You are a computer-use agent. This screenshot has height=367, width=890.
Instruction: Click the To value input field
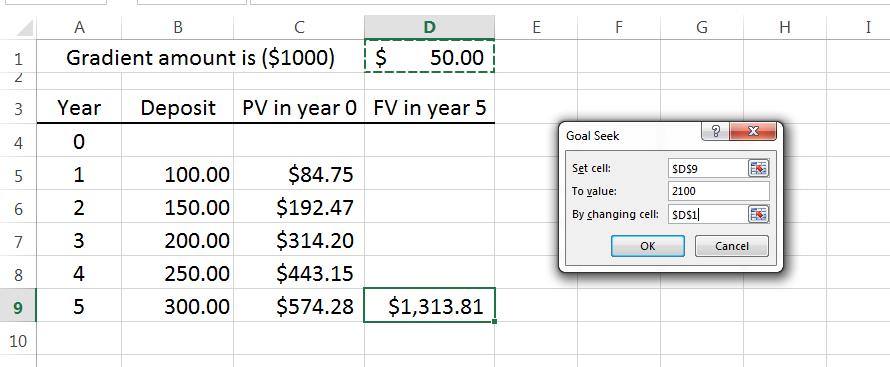point(719,191)
